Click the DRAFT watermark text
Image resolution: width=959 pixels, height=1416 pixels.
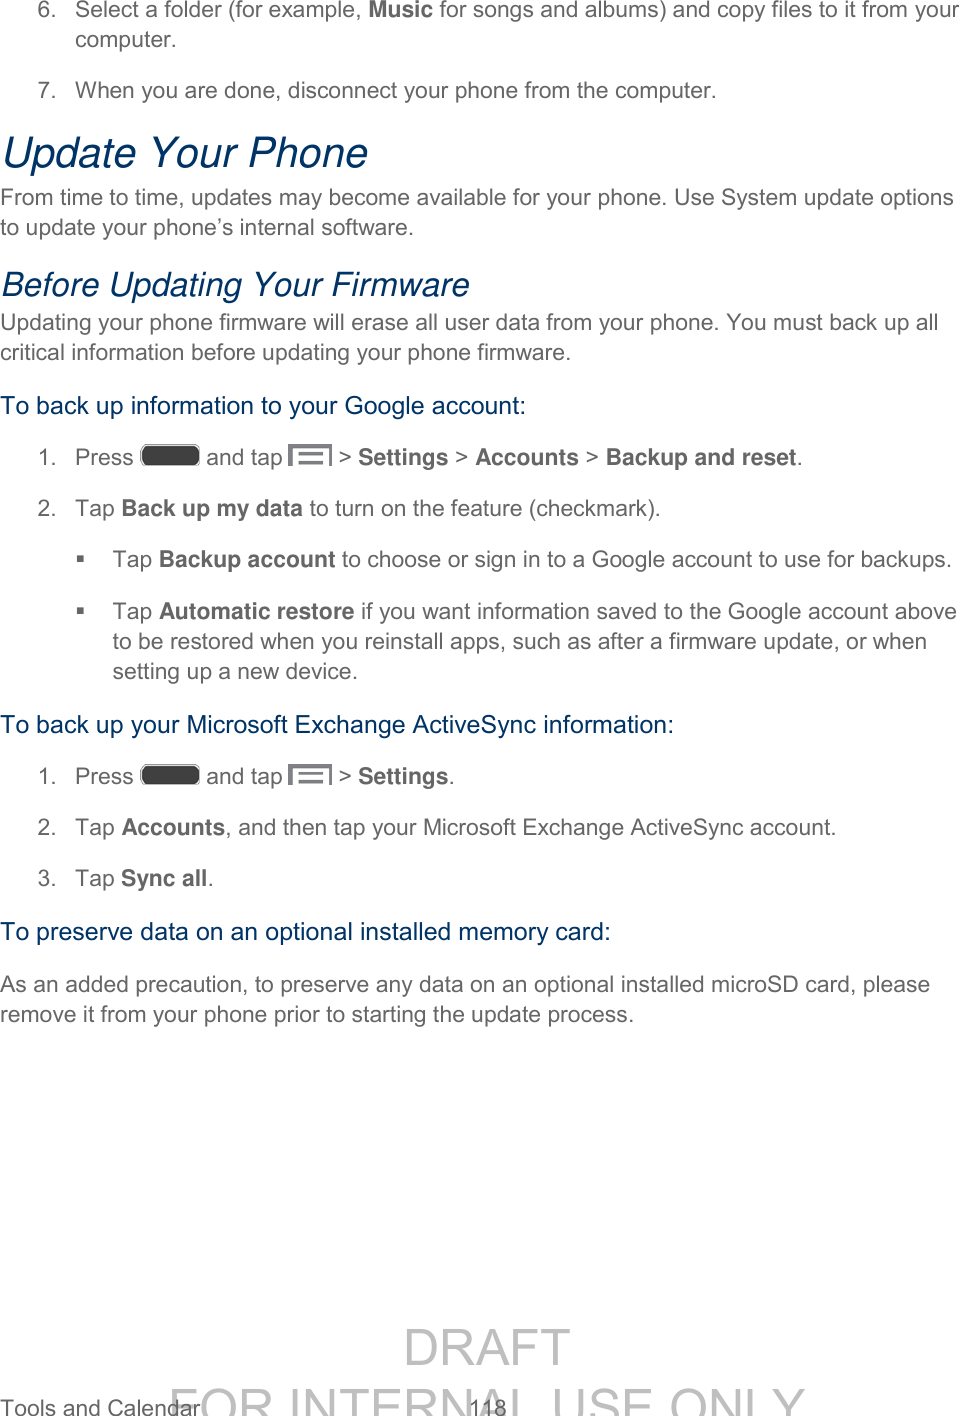click(x=487, y=1347)
